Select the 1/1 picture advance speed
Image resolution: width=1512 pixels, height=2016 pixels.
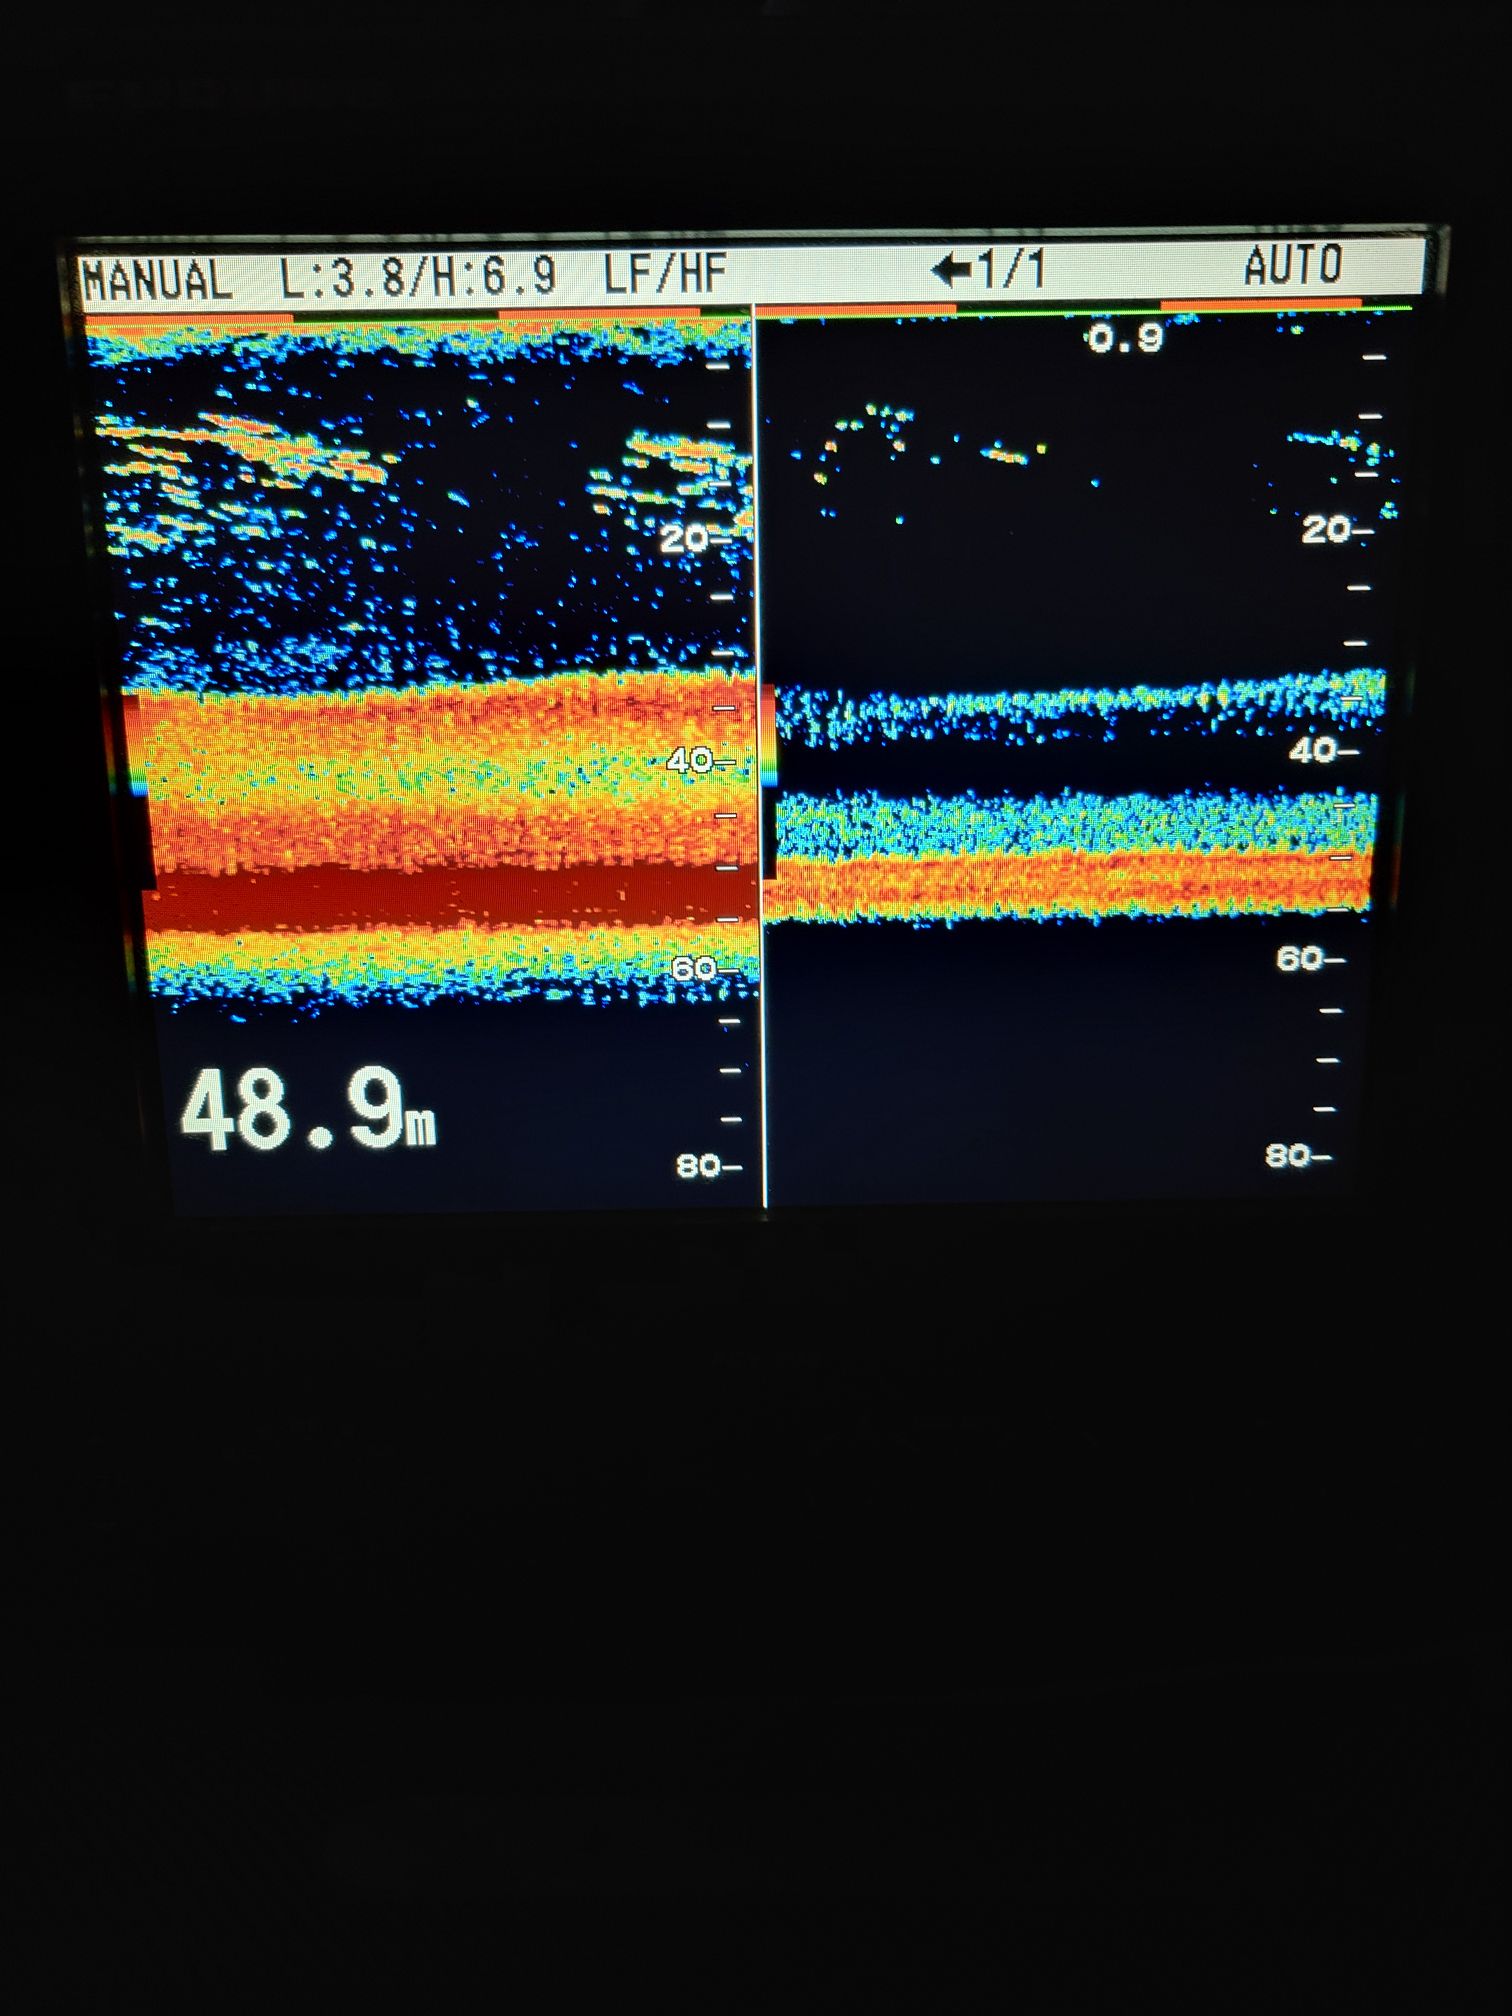[1011, 270]
